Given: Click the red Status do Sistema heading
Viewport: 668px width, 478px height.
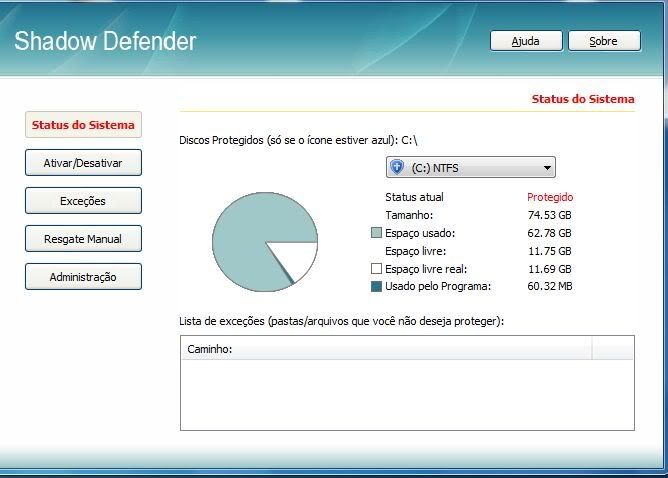Looking at the screenshot, I should (583, 99).
